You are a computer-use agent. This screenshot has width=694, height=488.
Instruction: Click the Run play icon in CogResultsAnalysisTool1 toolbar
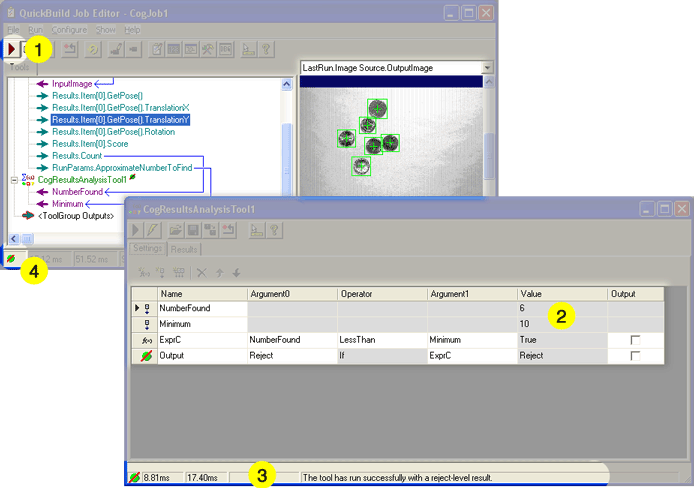[137, 231]
